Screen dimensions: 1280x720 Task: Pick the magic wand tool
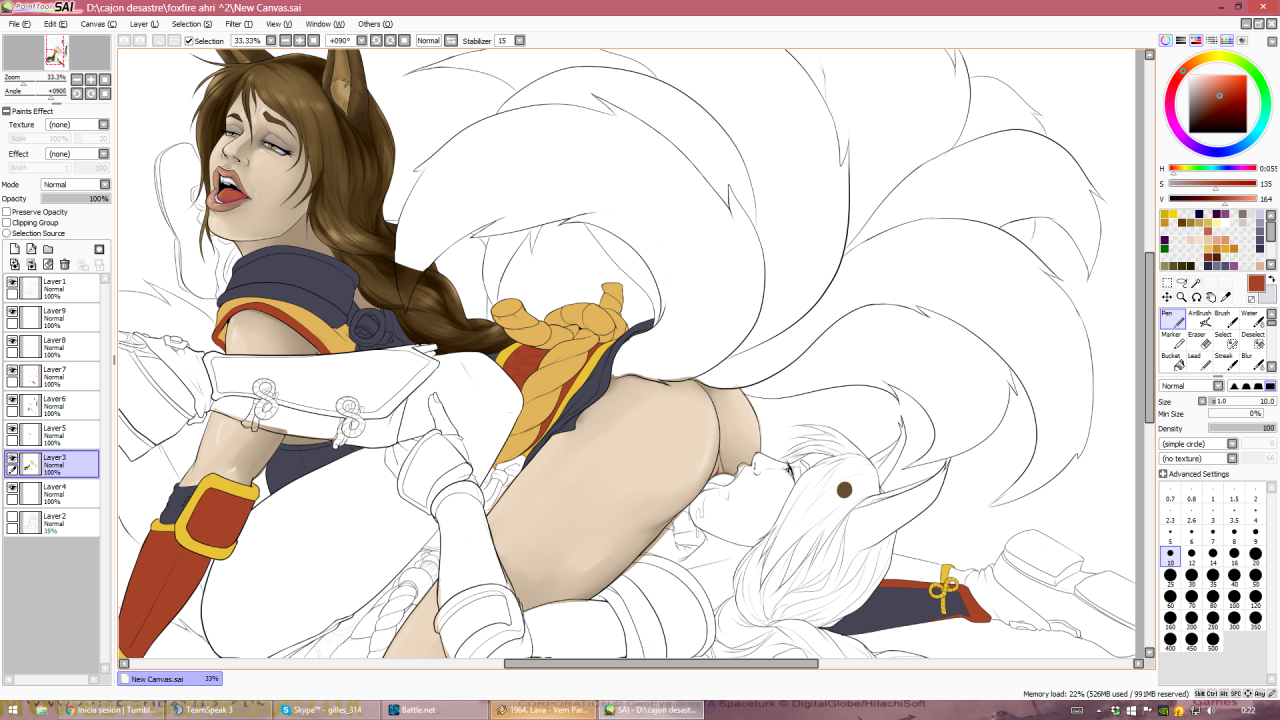click(1196, 283)
